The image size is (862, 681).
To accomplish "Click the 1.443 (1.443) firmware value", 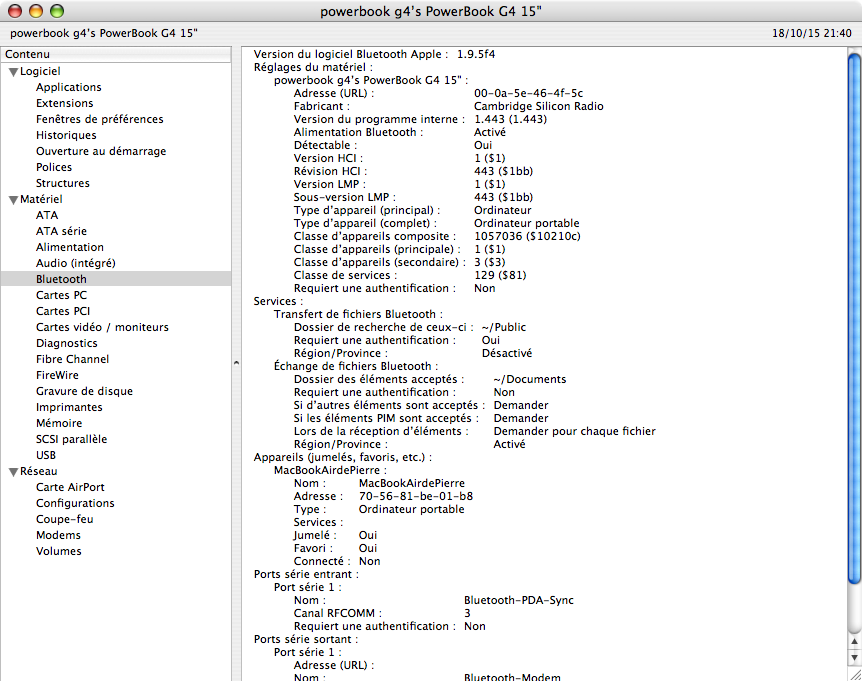I will [x=510, y=119].
